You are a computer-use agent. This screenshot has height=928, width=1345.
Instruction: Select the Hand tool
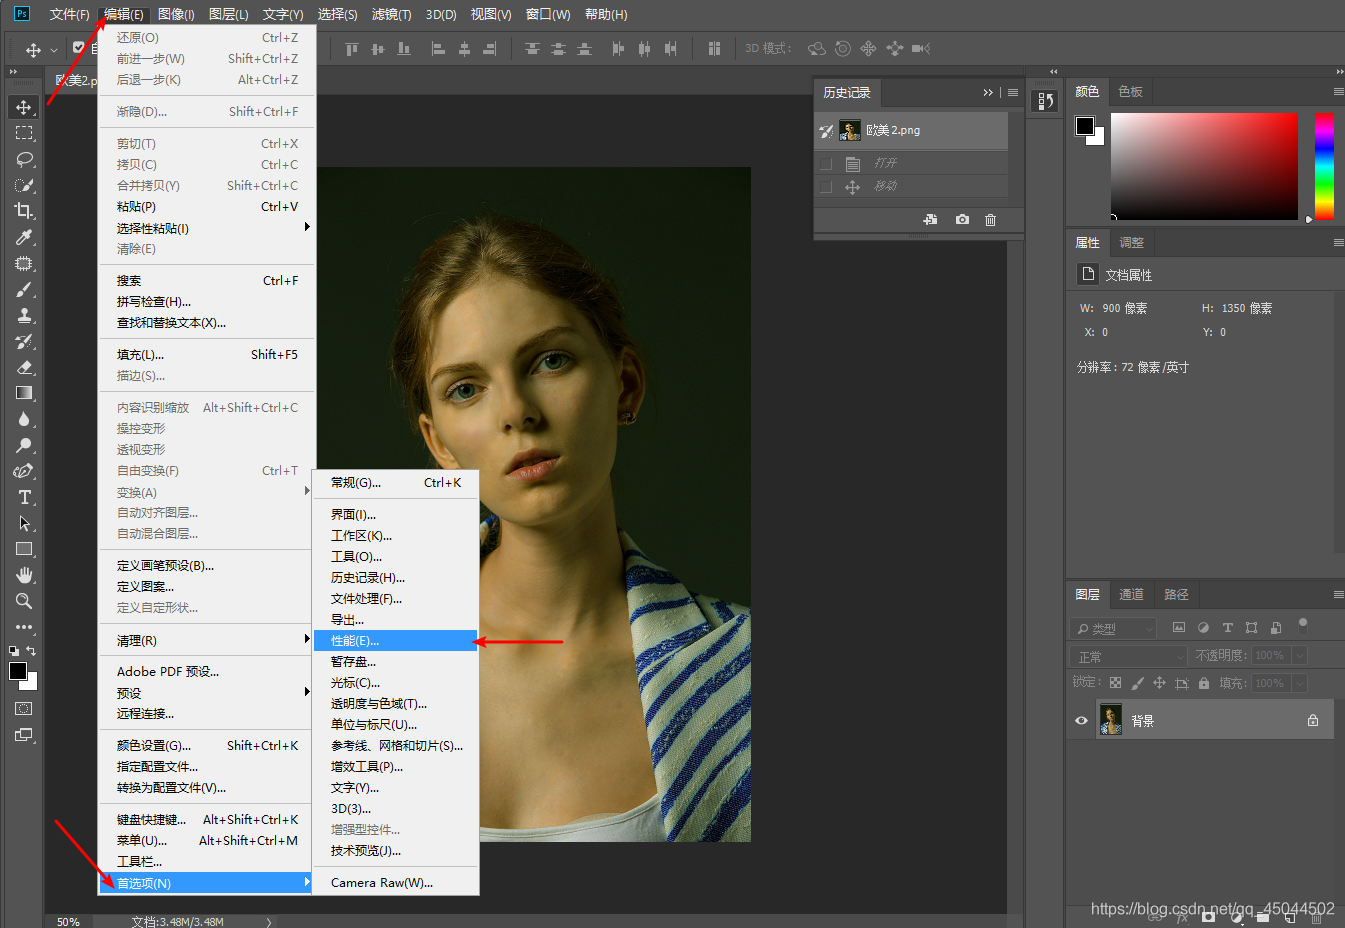click(x=24, y=575)
